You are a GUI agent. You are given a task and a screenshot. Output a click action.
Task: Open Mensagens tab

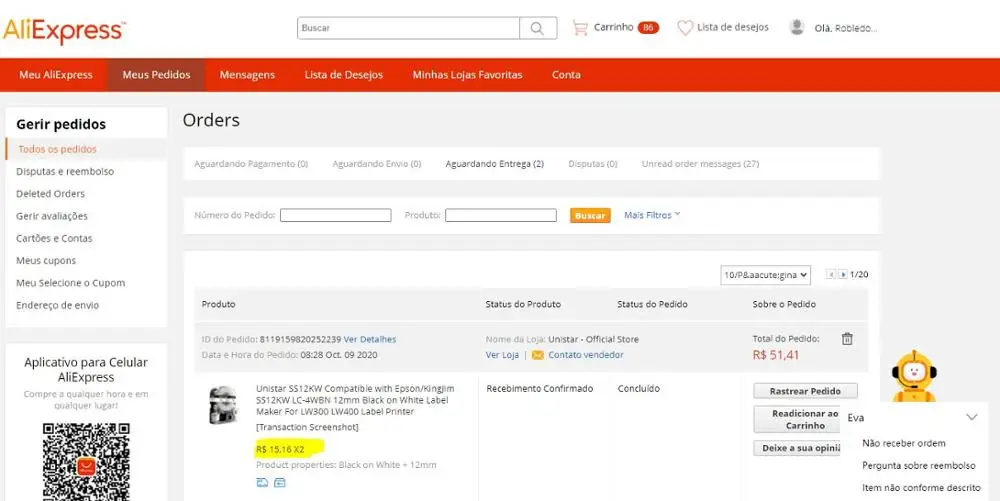[x=247, y=75]
